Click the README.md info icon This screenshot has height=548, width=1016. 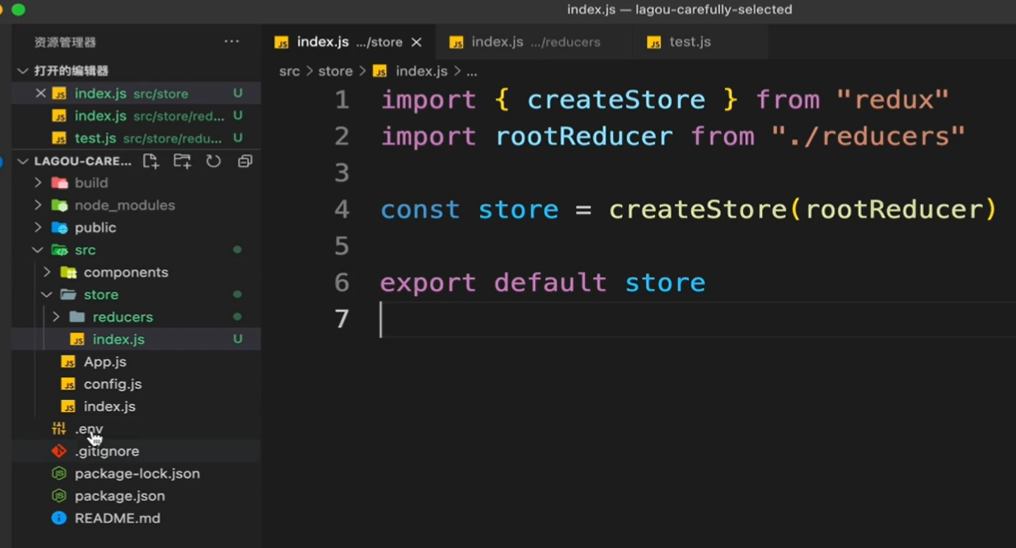pyautogui.click(x=59, y=518)
